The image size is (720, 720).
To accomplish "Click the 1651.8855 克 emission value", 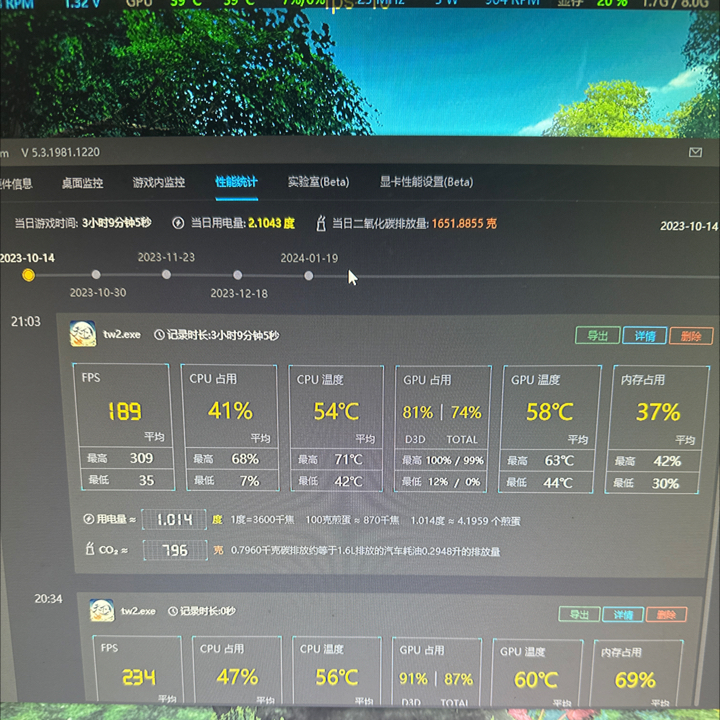I will [464, 224].
